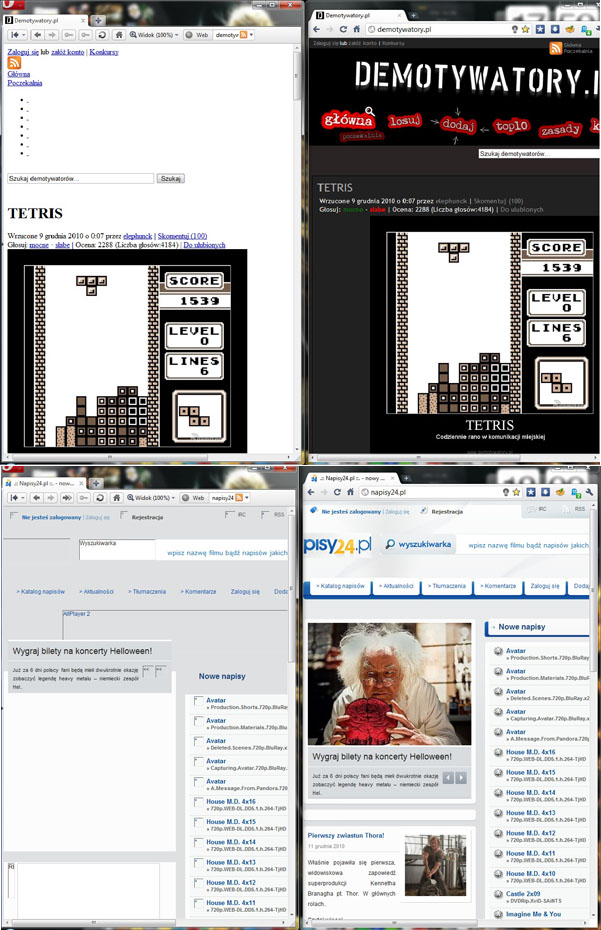Open home page in Napisy24 Opera window
The height and width of the screenshot is (930, 601).
pos(116,498)
